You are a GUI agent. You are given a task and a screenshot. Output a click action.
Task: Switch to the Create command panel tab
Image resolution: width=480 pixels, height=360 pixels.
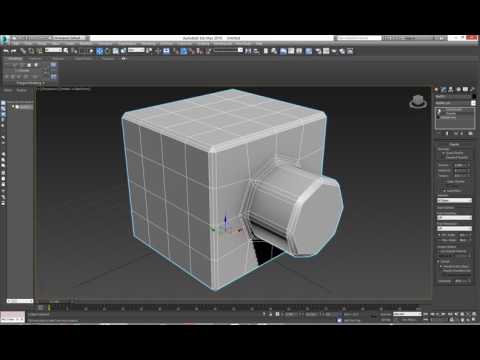(x=437, y=89)
